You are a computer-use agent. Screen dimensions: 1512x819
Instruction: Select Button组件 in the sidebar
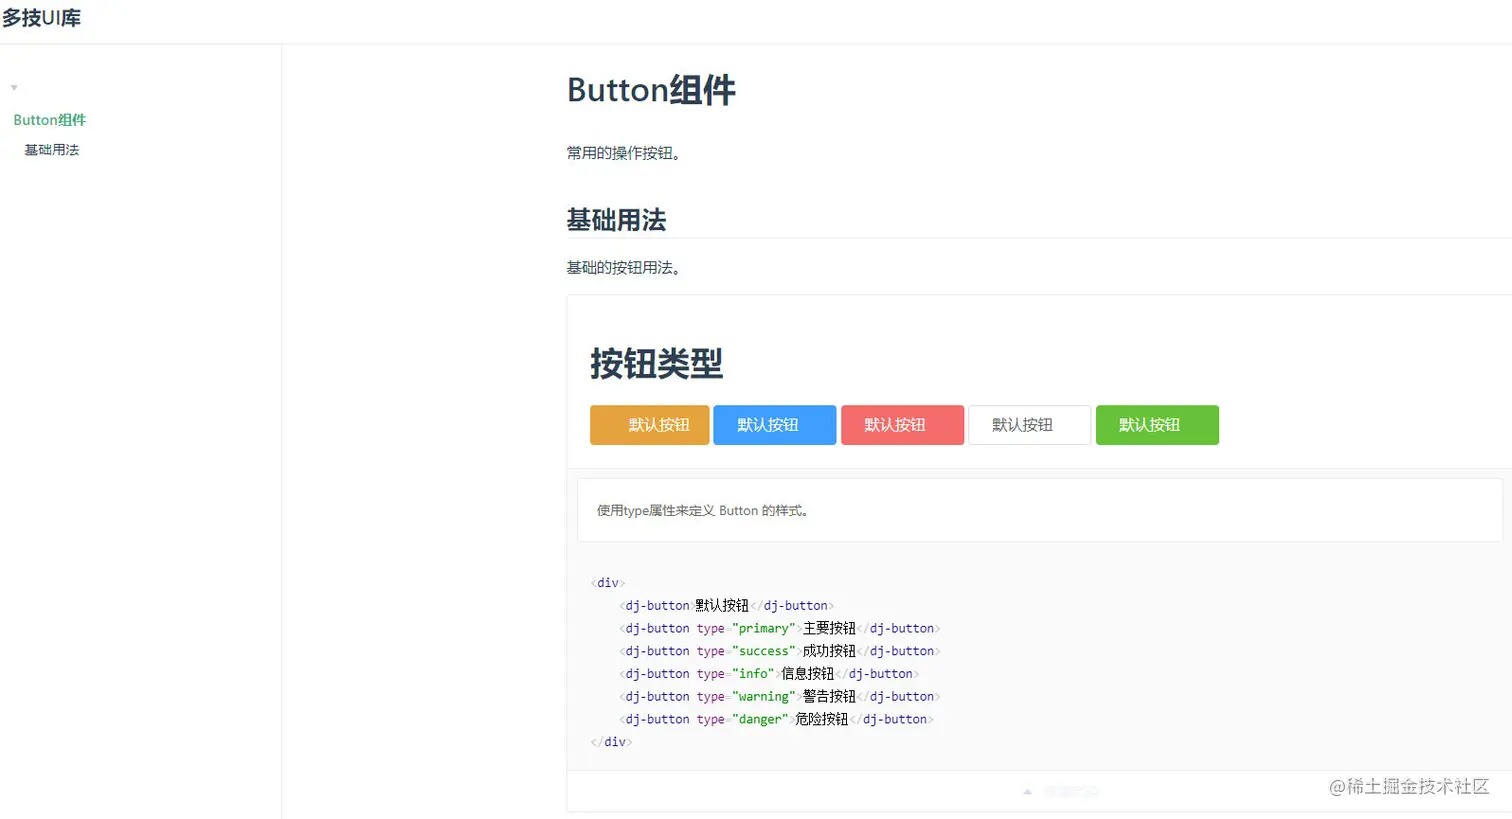click(x=50, y=120)
